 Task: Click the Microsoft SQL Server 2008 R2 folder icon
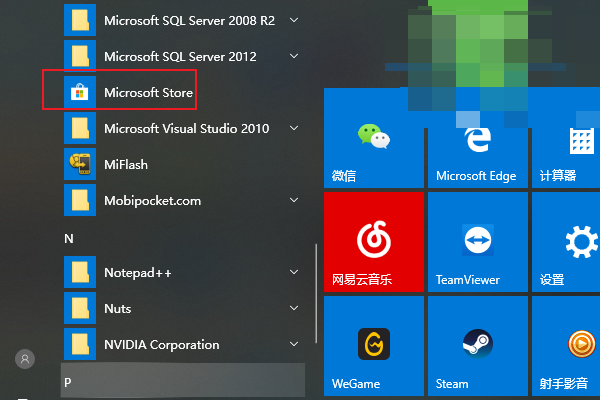point(80,20)
